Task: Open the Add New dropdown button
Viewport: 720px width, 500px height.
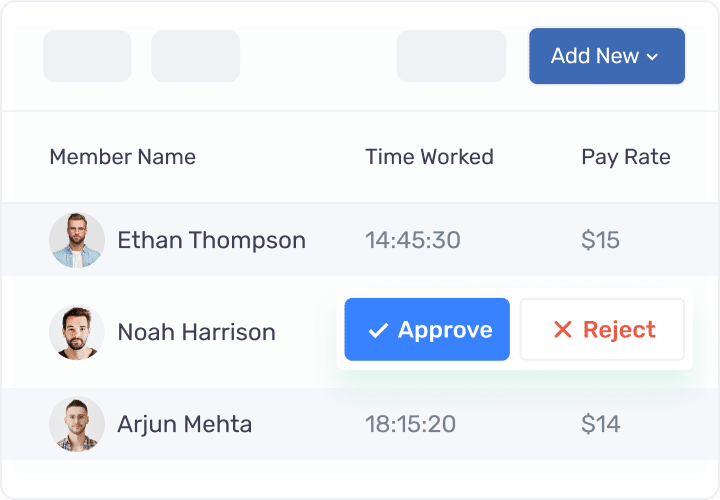Action: point(607,56)
